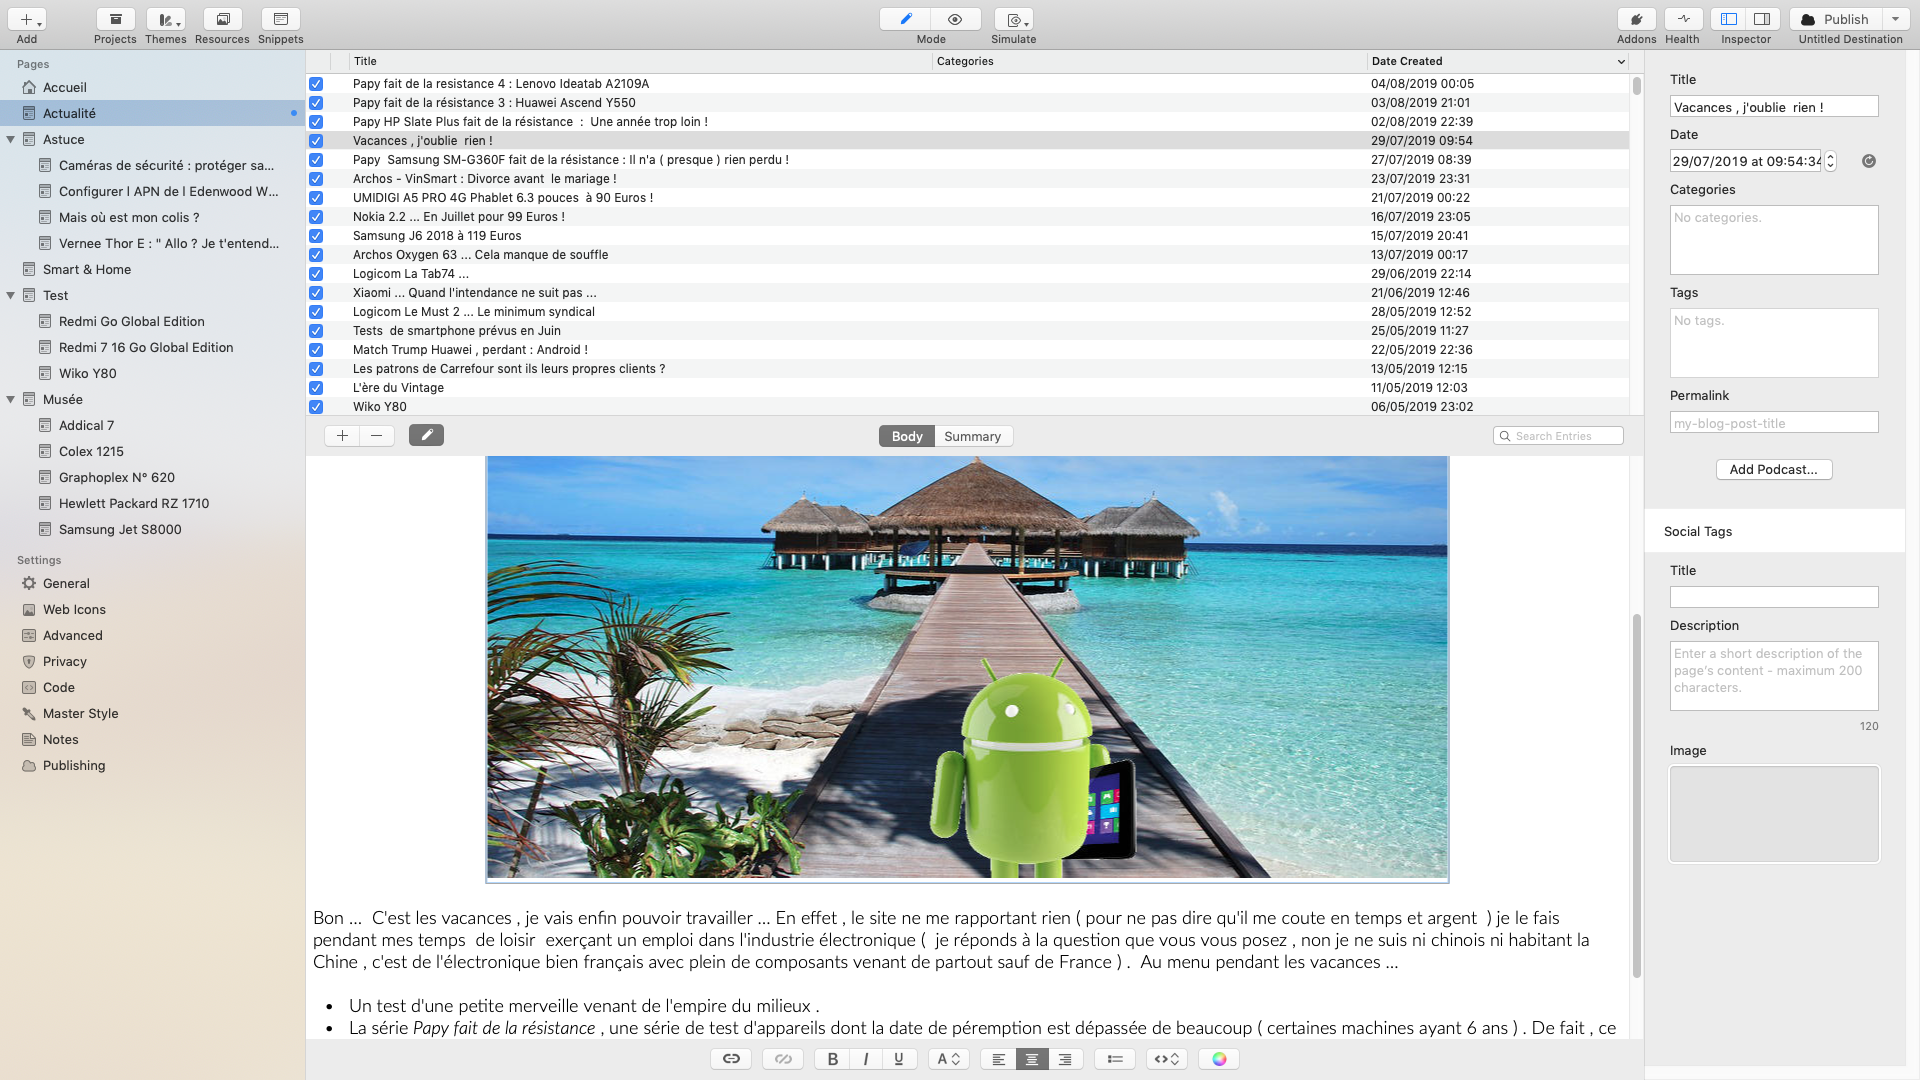The image size is (1920, 1080).
Task: Adjust date with the stepper arrows
Action: [x=1830, y=161]
